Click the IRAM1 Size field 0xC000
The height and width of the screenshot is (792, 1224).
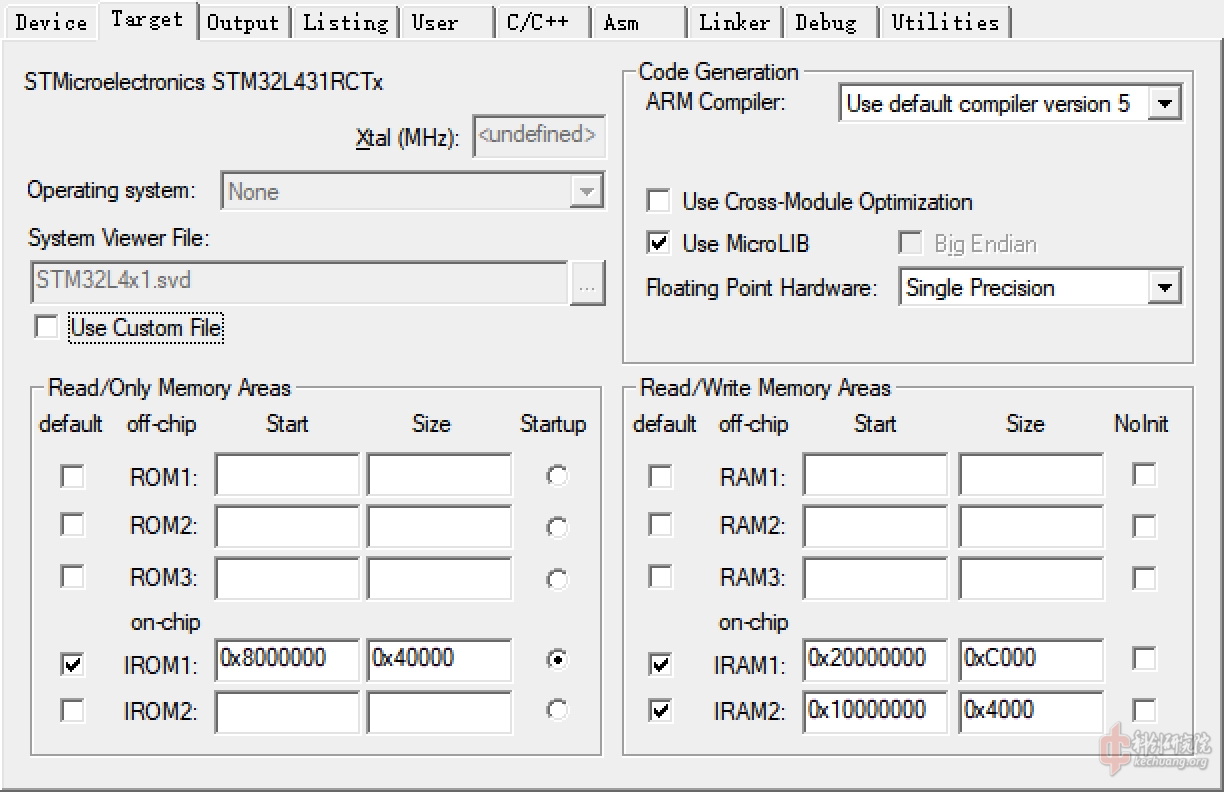pos(1031,660)
